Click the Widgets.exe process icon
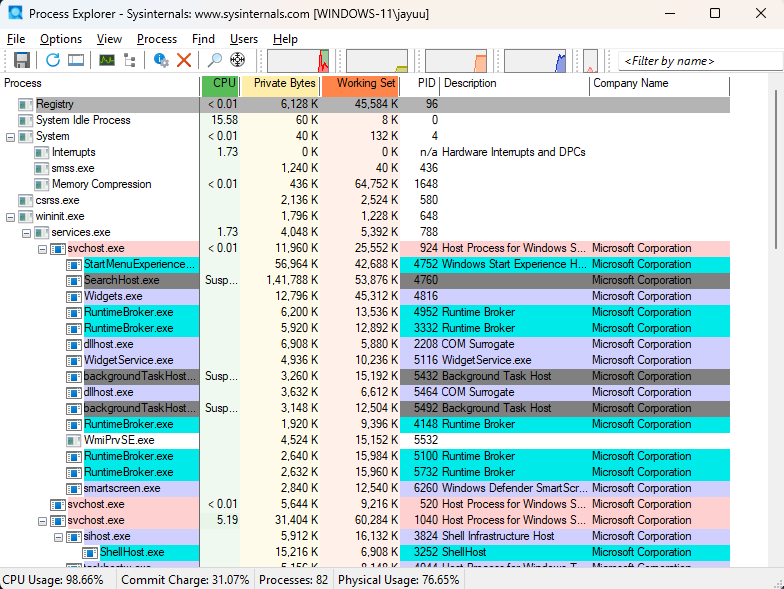 (x=74, y=296)
